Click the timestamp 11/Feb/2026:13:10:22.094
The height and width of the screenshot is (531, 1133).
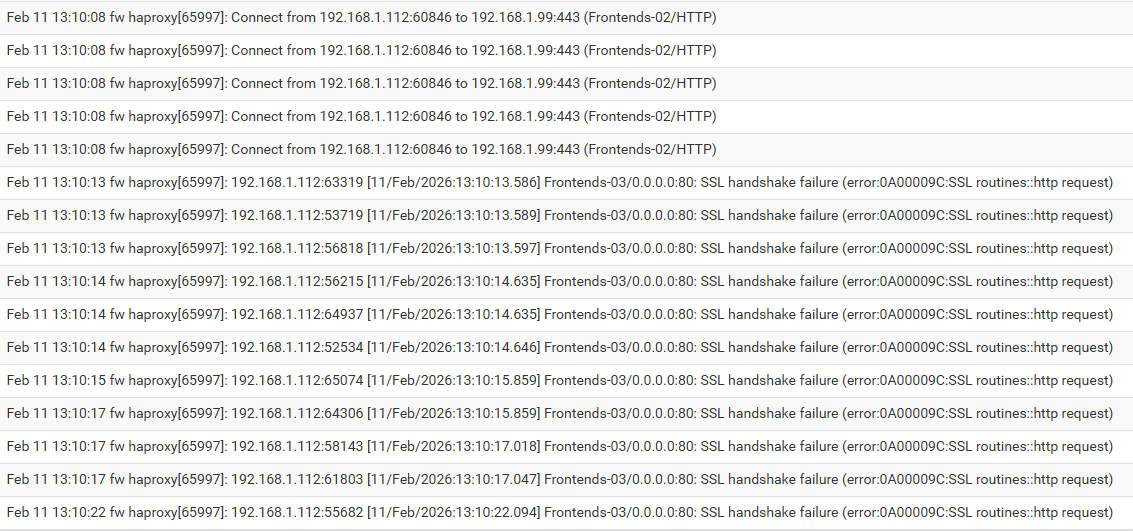(x=453, y=512)
